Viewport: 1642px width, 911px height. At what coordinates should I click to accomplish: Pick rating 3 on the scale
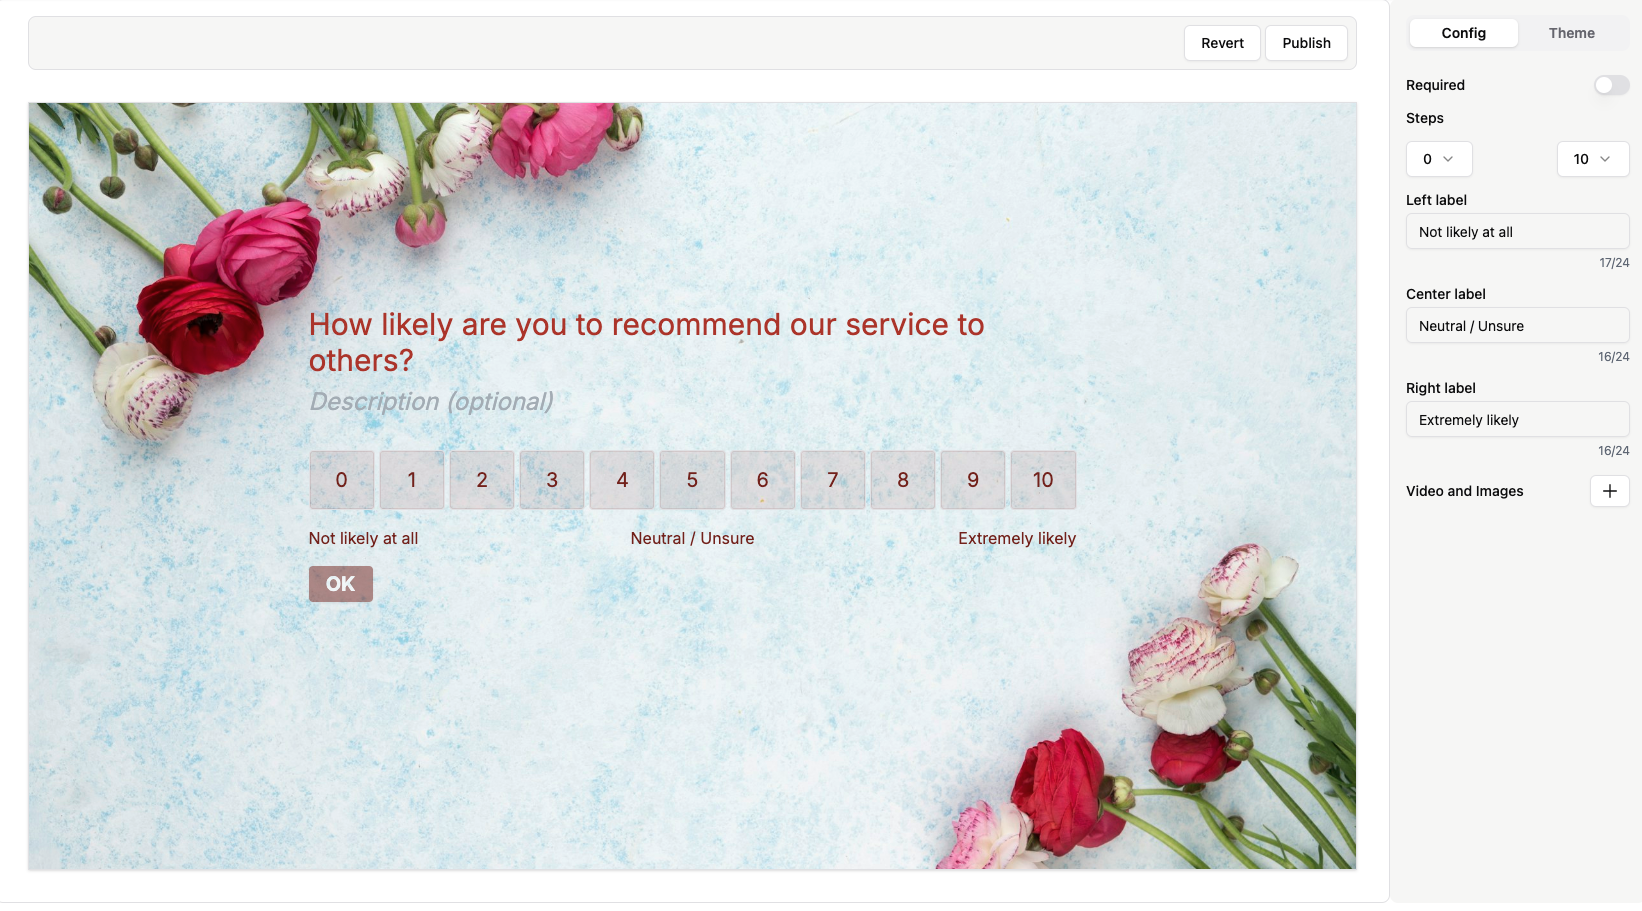(552, 480)
